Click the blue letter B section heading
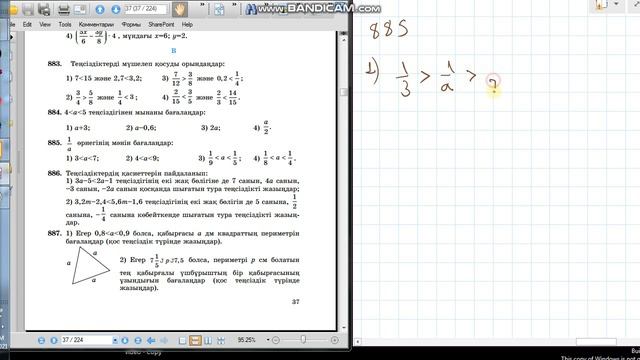Screen dimensions: 640x360 point(174,51)
